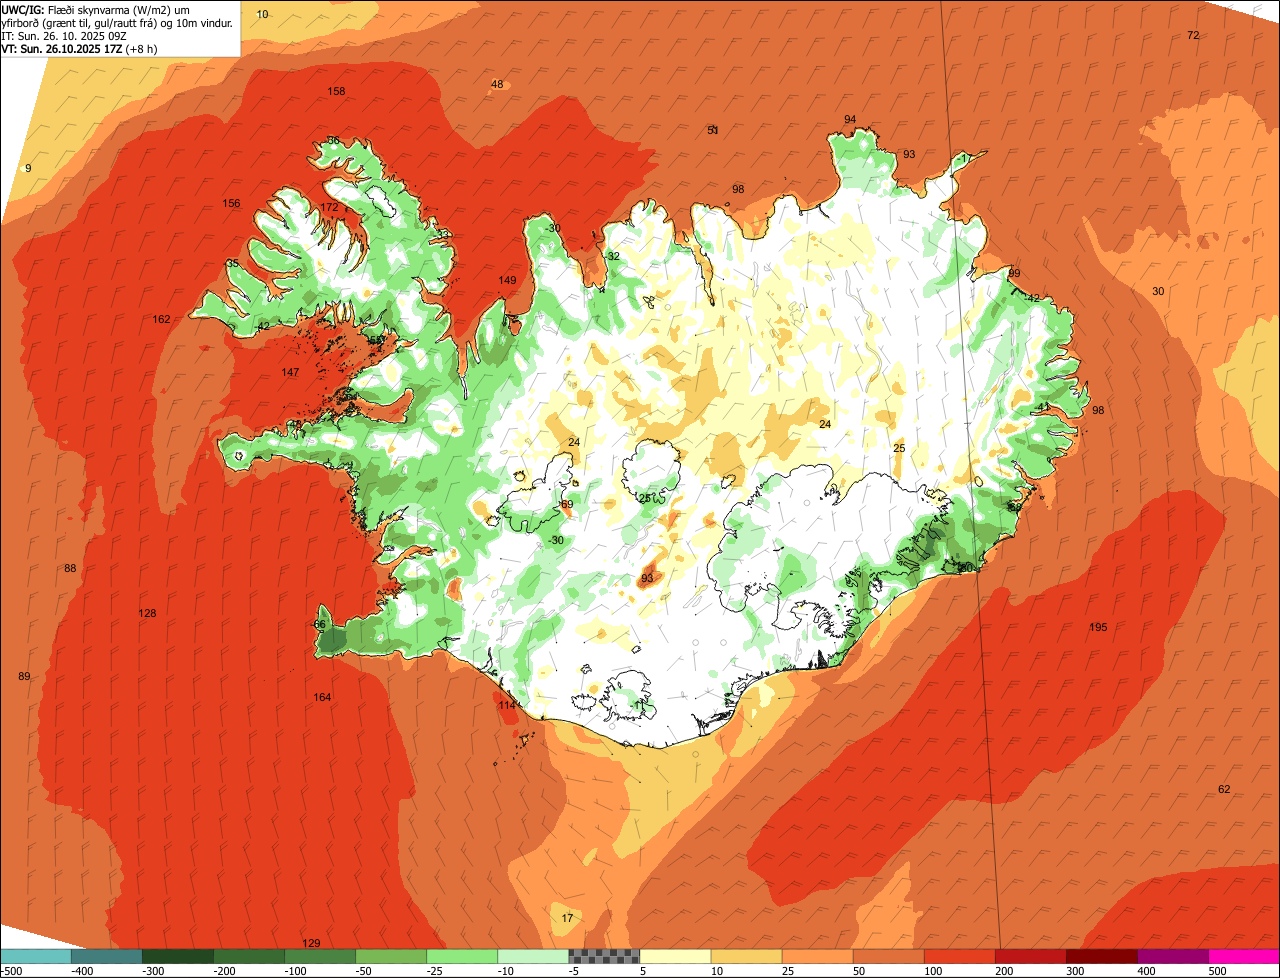Click the map value 128

click(x=148, y=614)
